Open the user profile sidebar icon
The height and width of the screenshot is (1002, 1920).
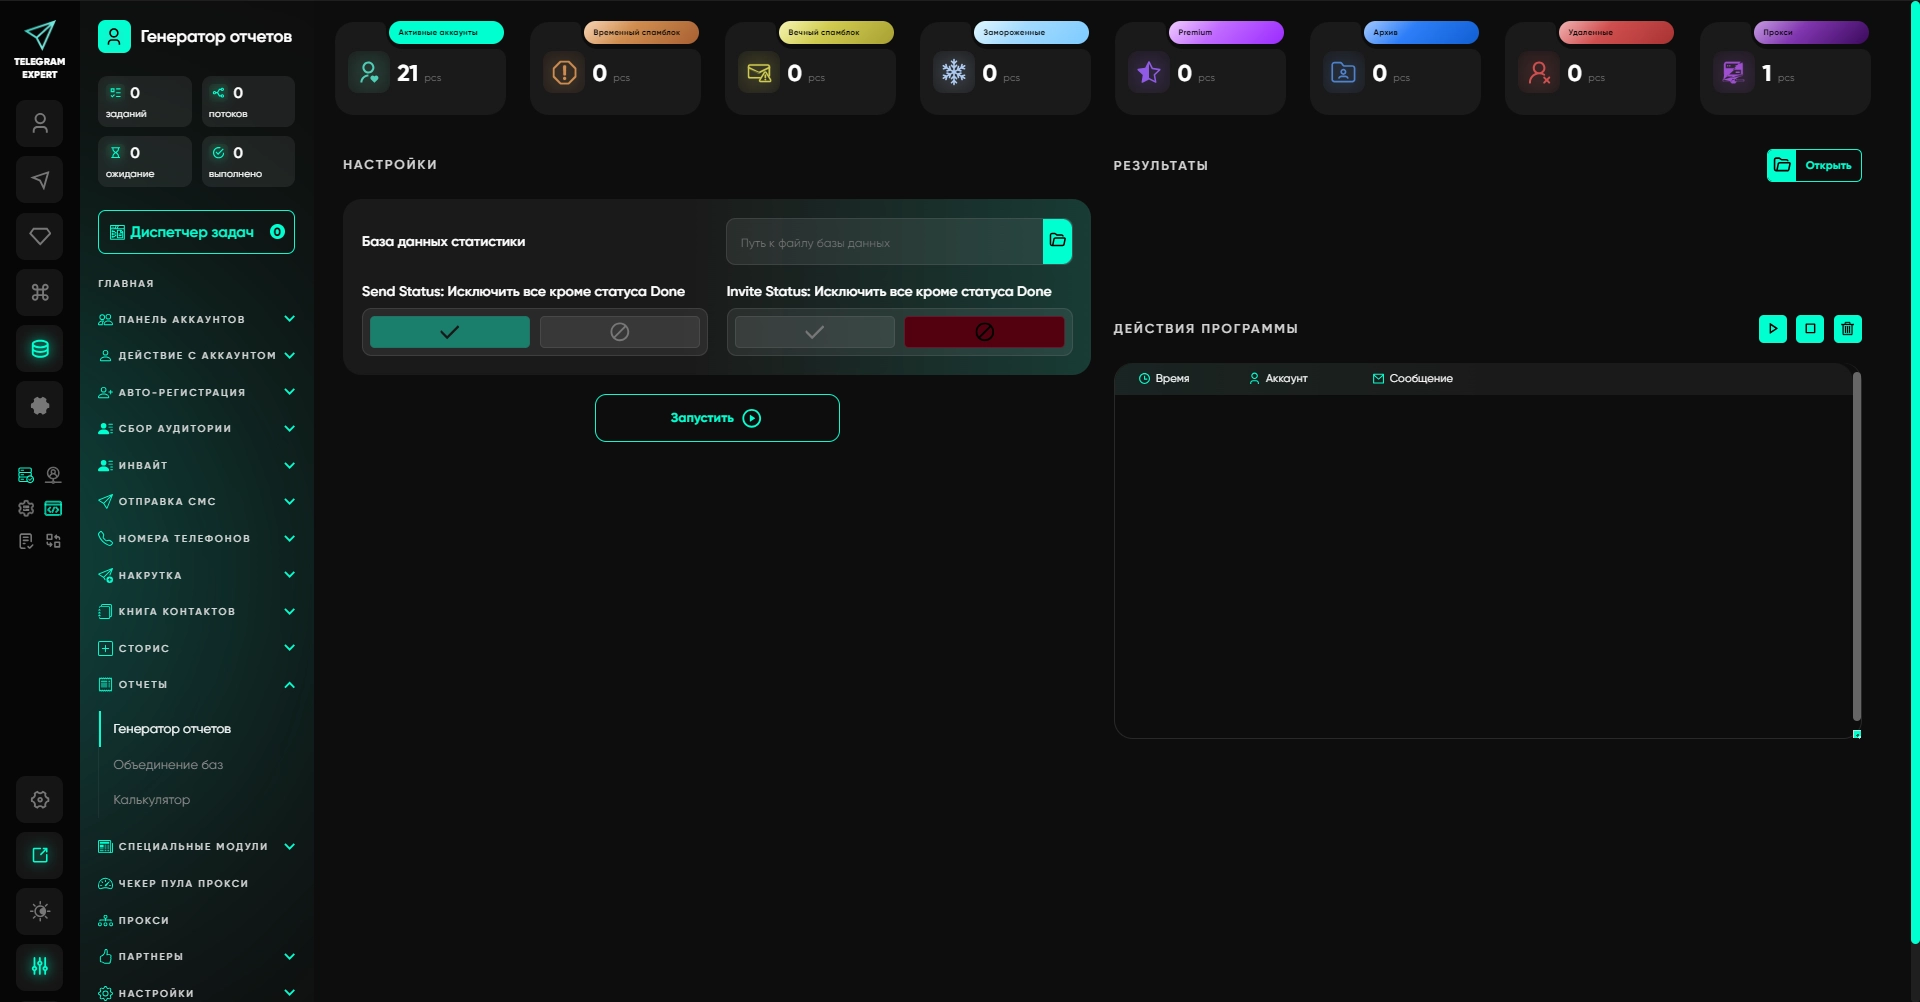pyautogui.click(x=40, y=124)
